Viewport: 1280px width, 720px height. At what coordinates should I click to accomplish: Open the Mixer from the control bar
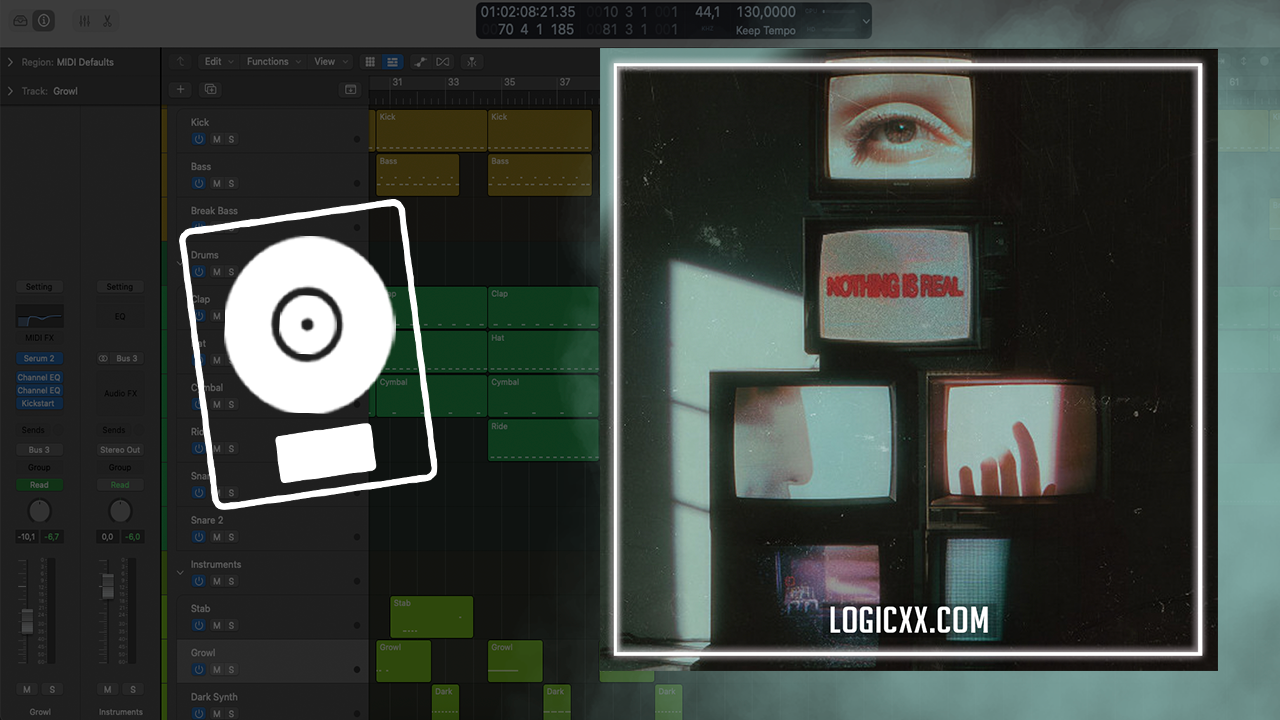click(85, 21)
